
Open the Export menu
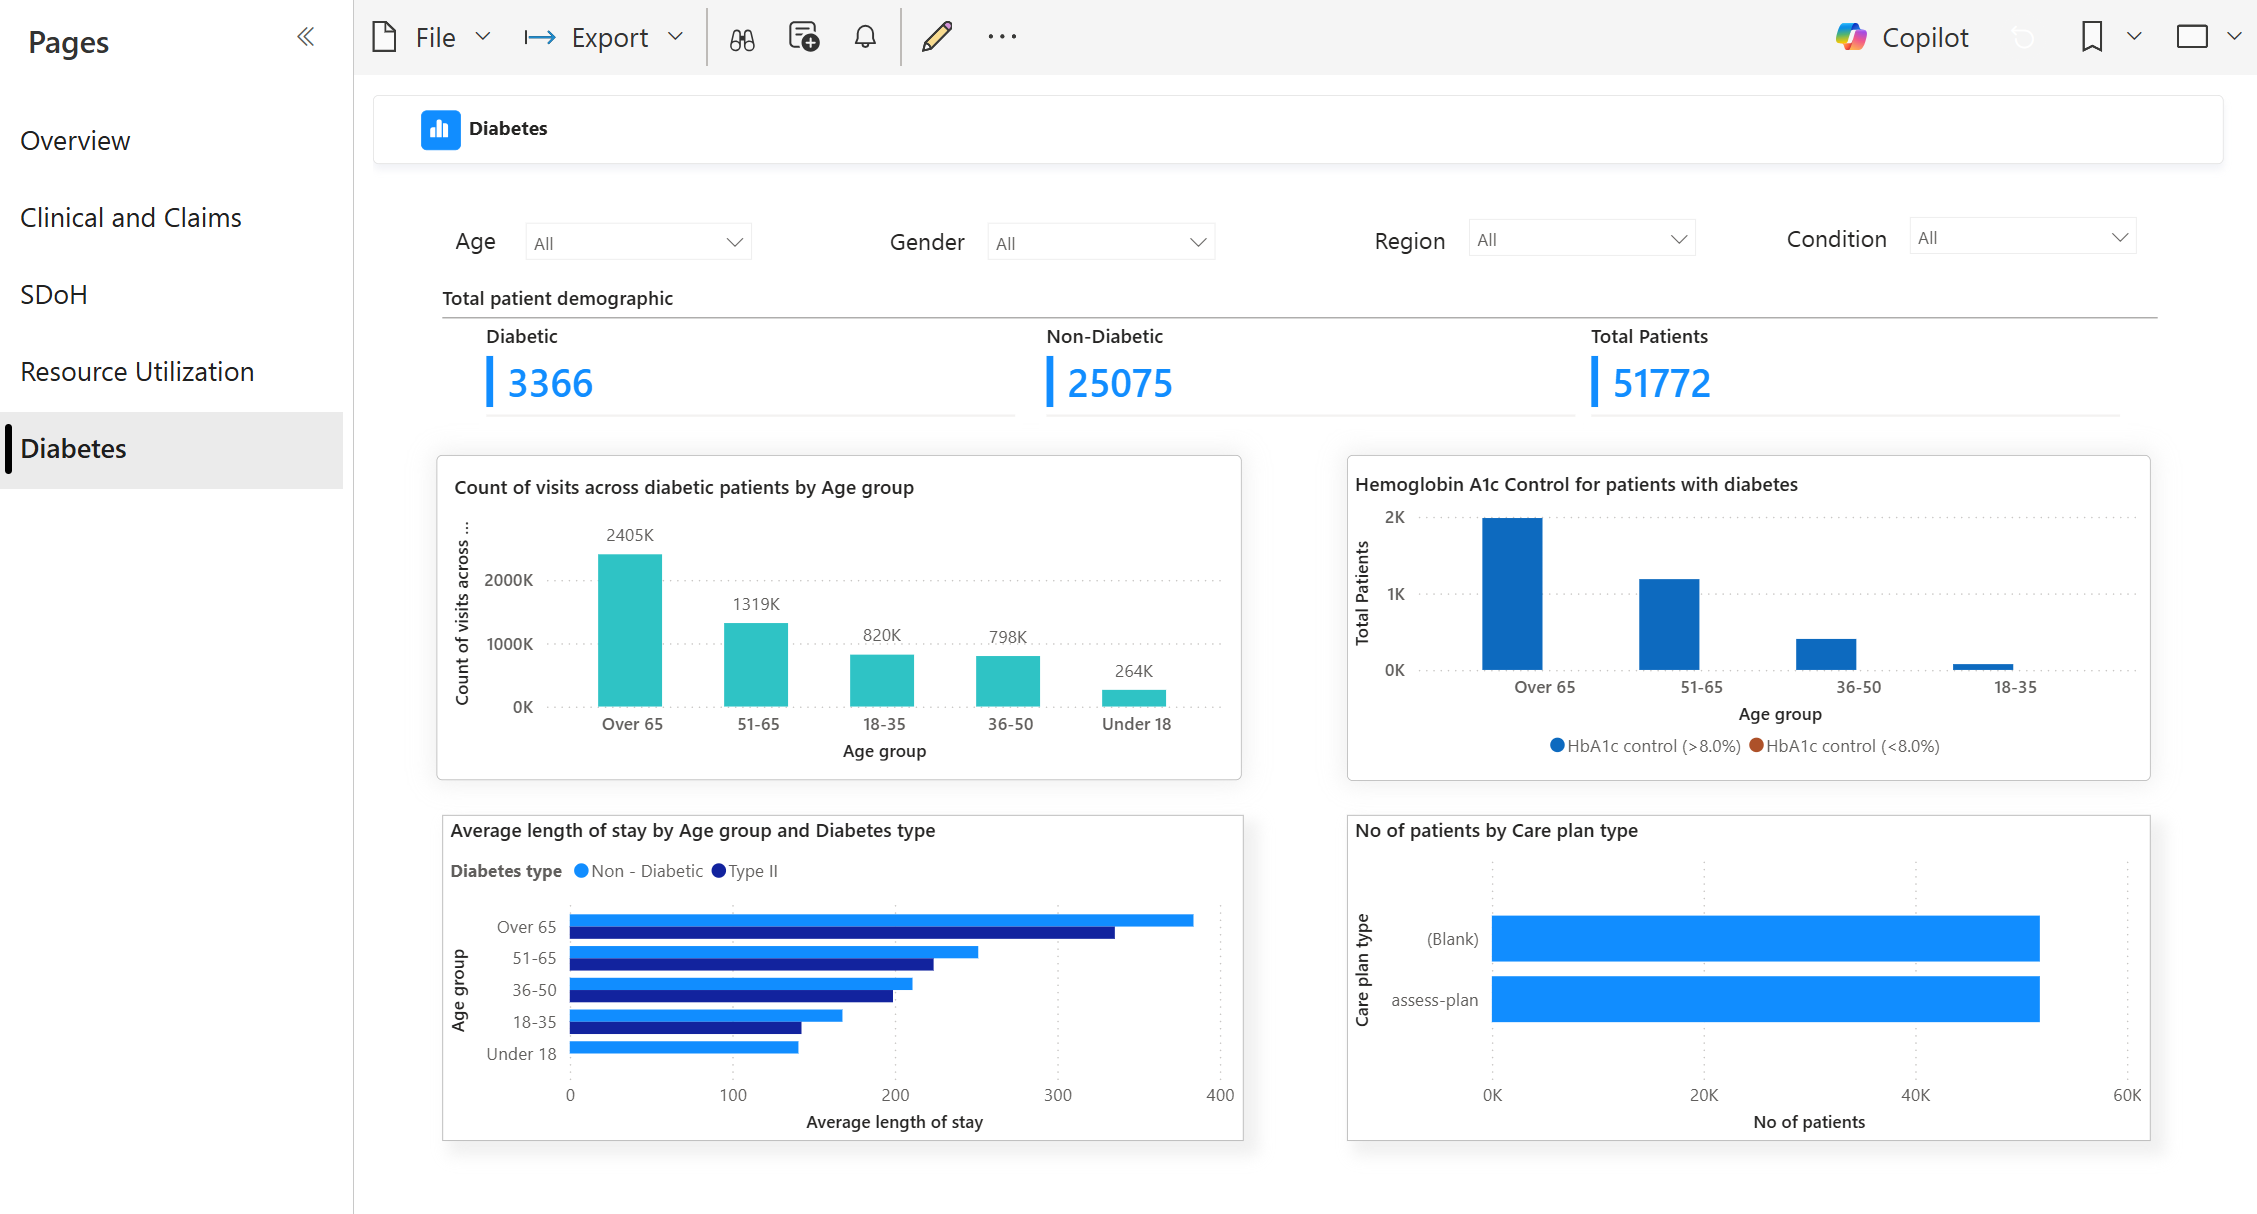point(604,38)
